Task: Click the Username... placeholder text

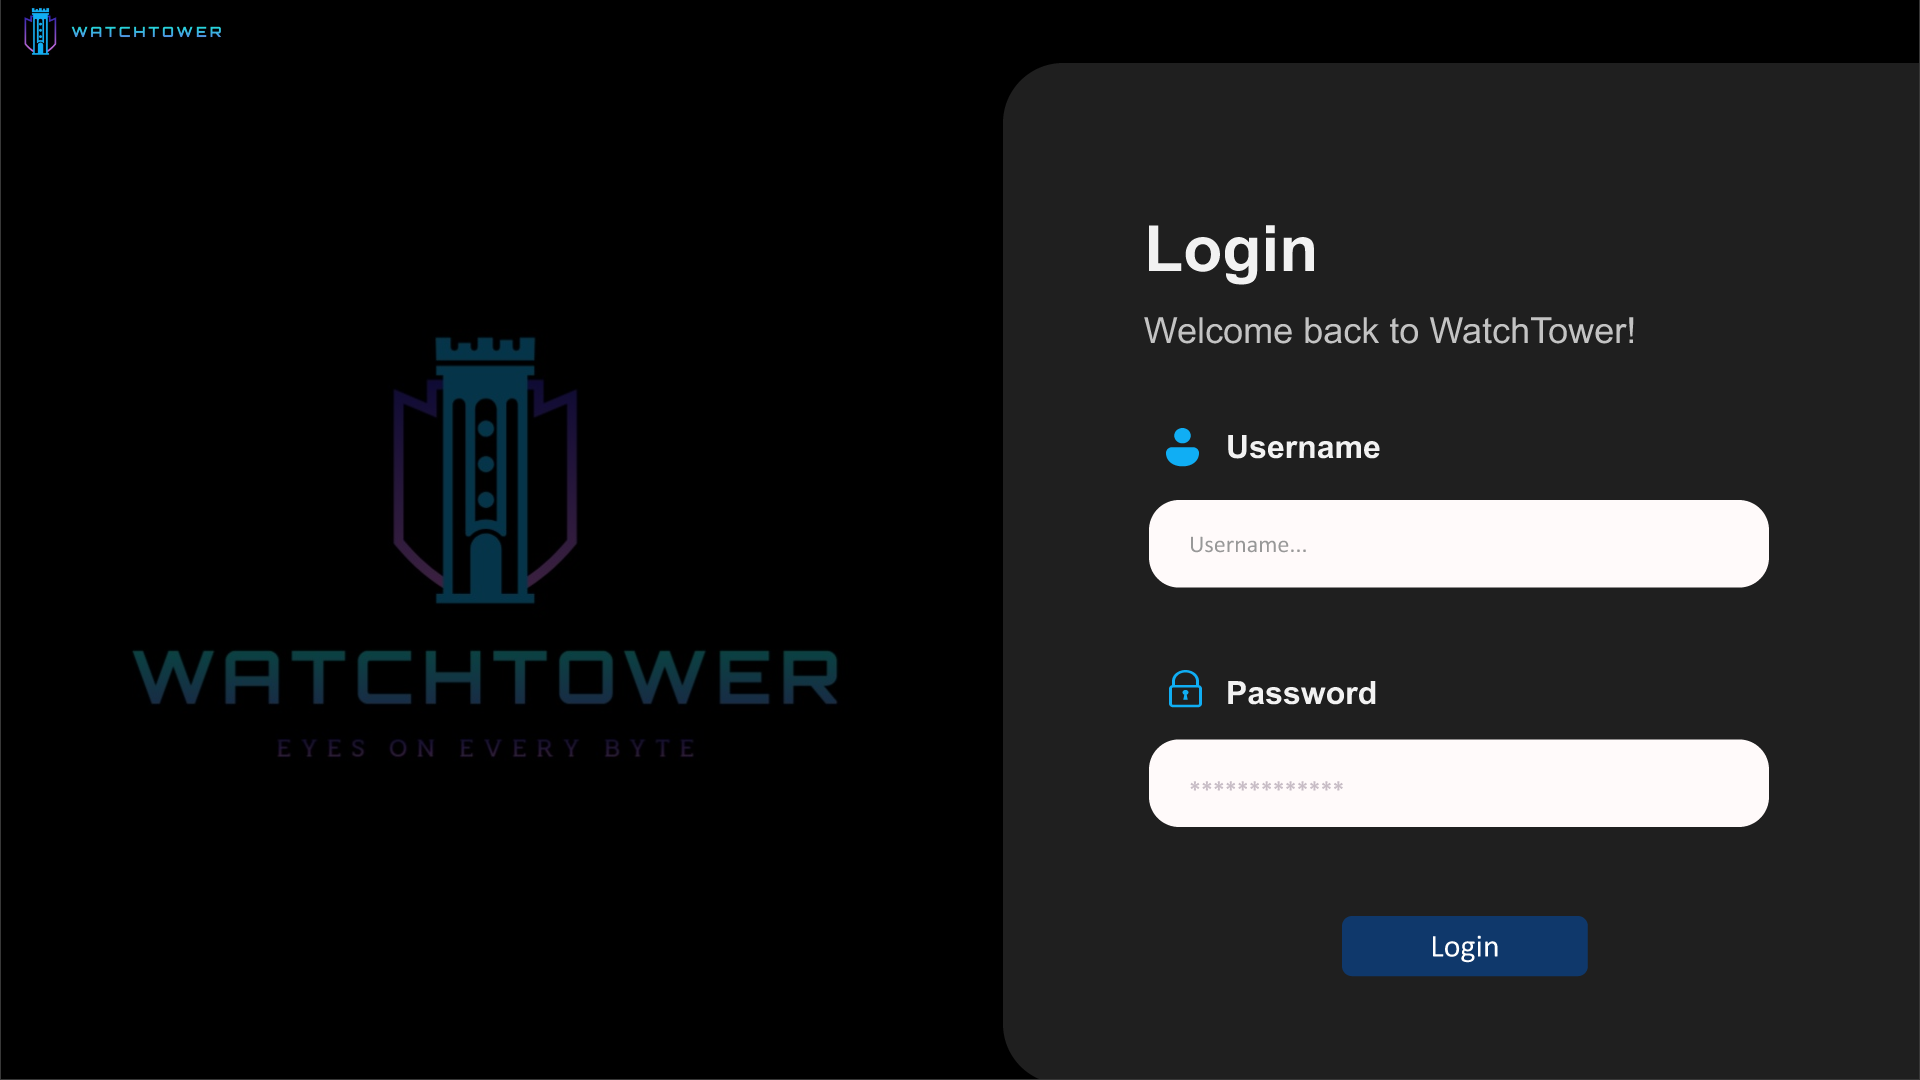Action: tap(1248, 545)
